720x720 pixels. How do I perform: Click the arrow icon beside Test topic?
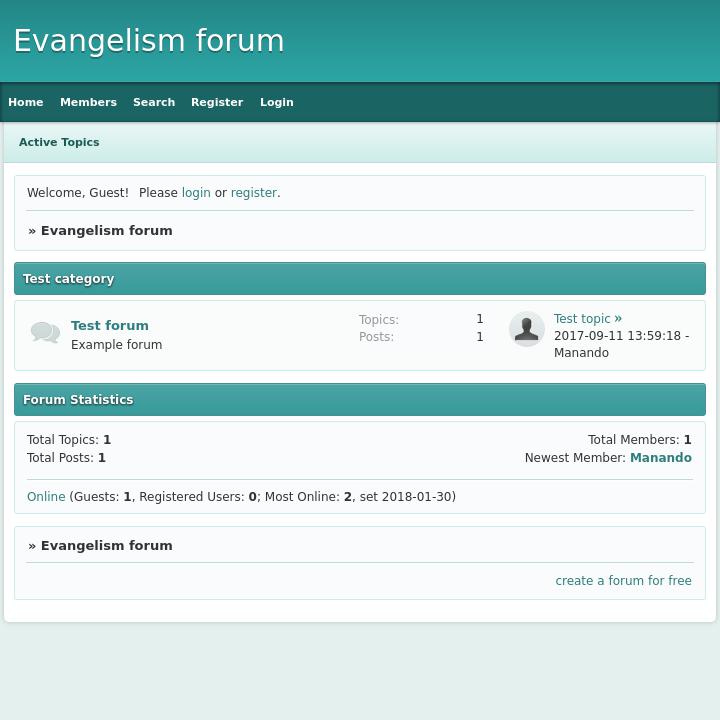click(618, 318)
